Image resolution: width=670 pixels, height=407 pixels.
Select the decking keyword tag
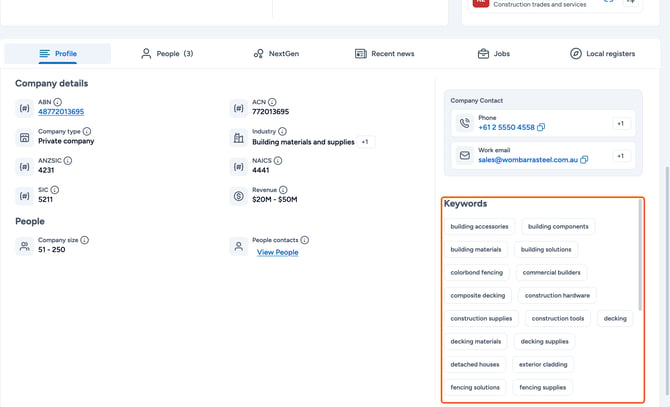click(x=615, y=319)
